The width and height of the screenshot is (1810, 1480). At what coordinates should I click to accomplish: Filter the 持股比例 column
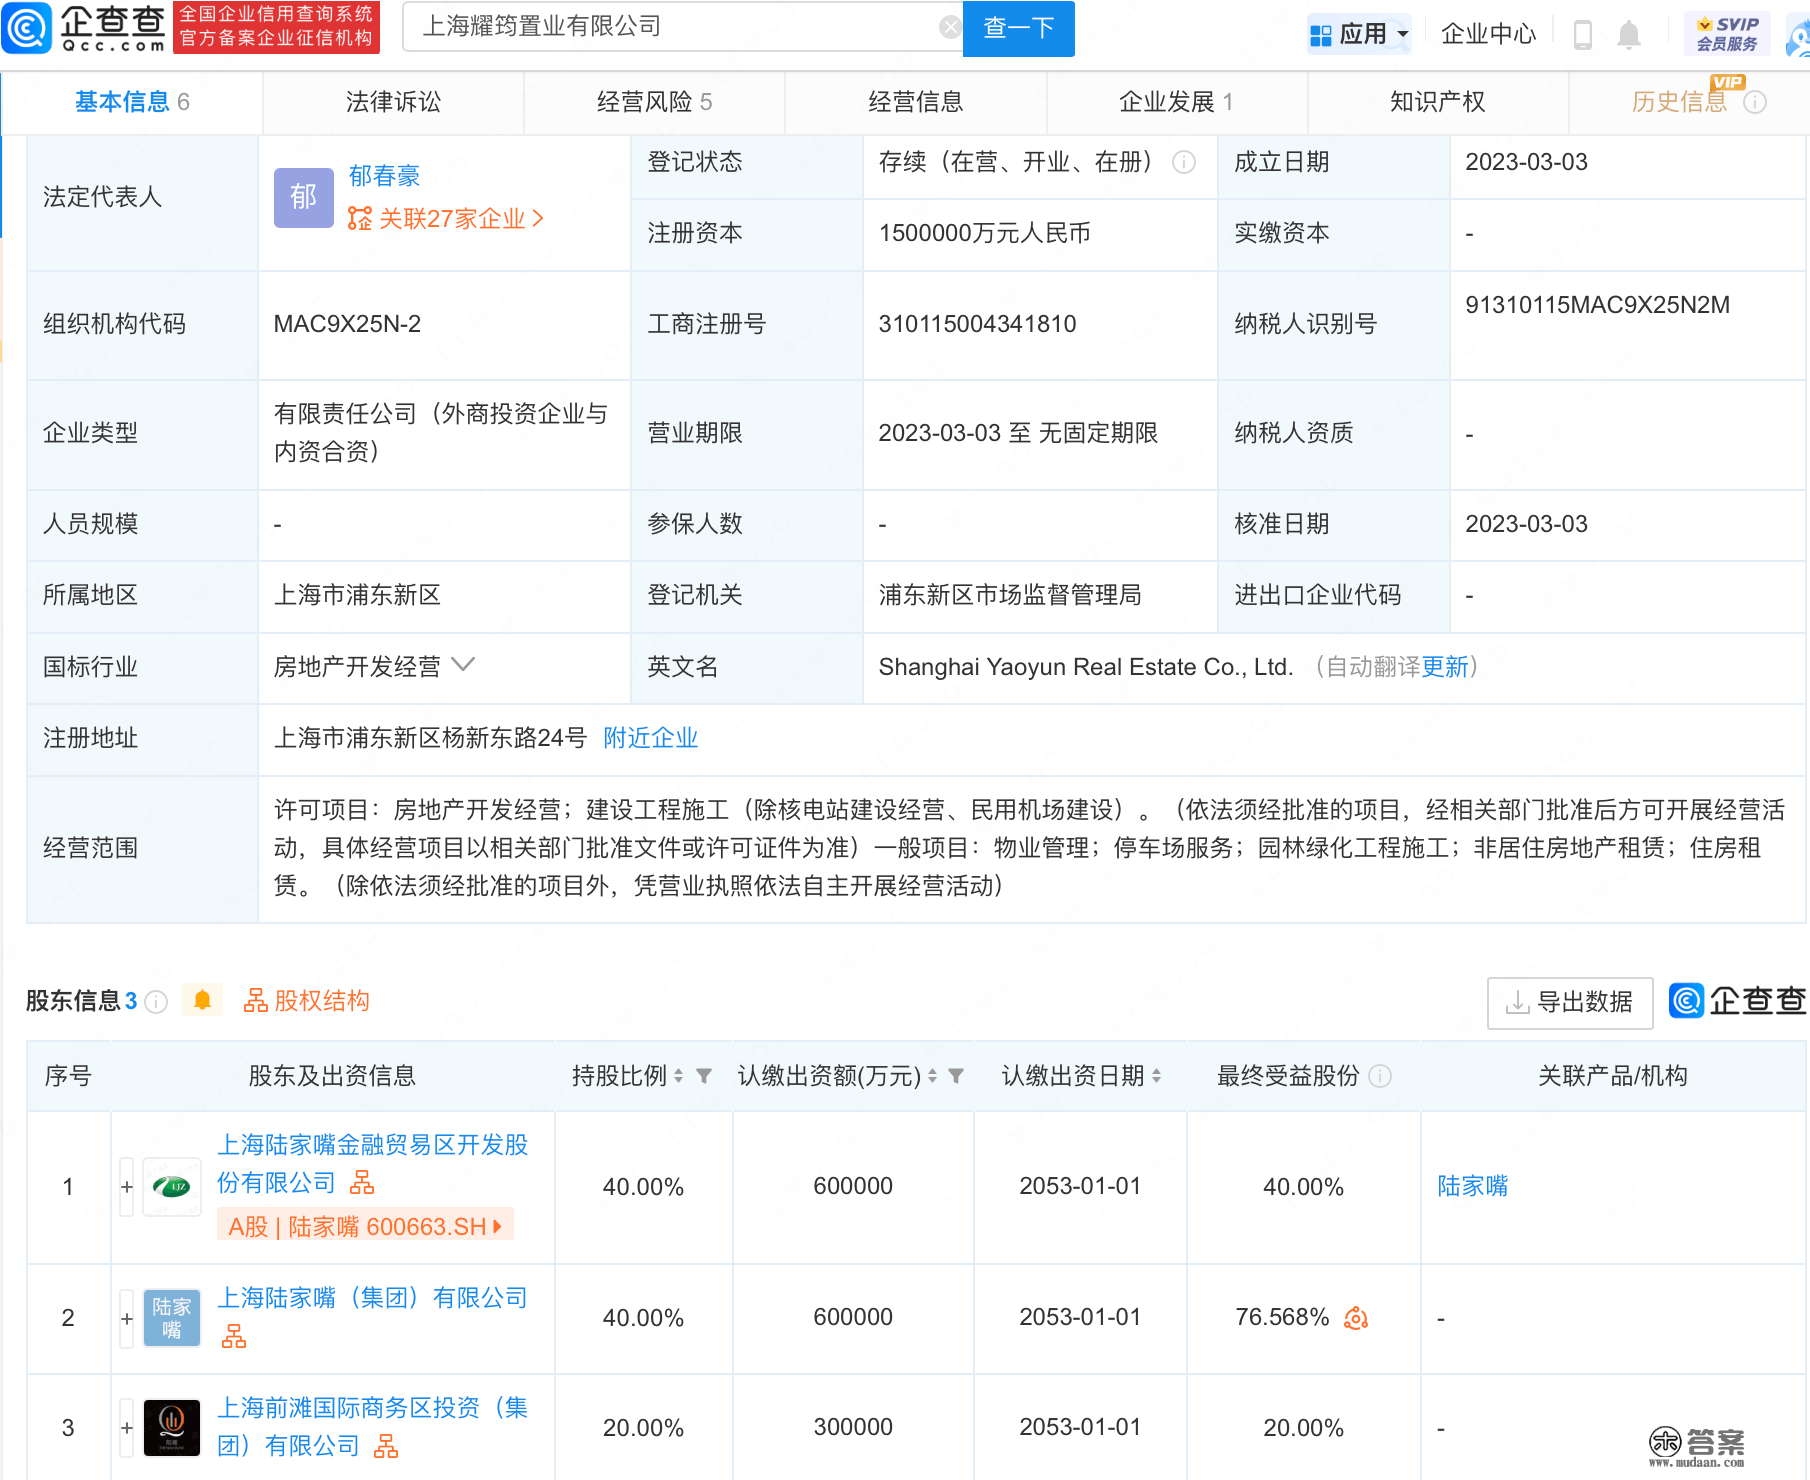[x=704, y=1076]
